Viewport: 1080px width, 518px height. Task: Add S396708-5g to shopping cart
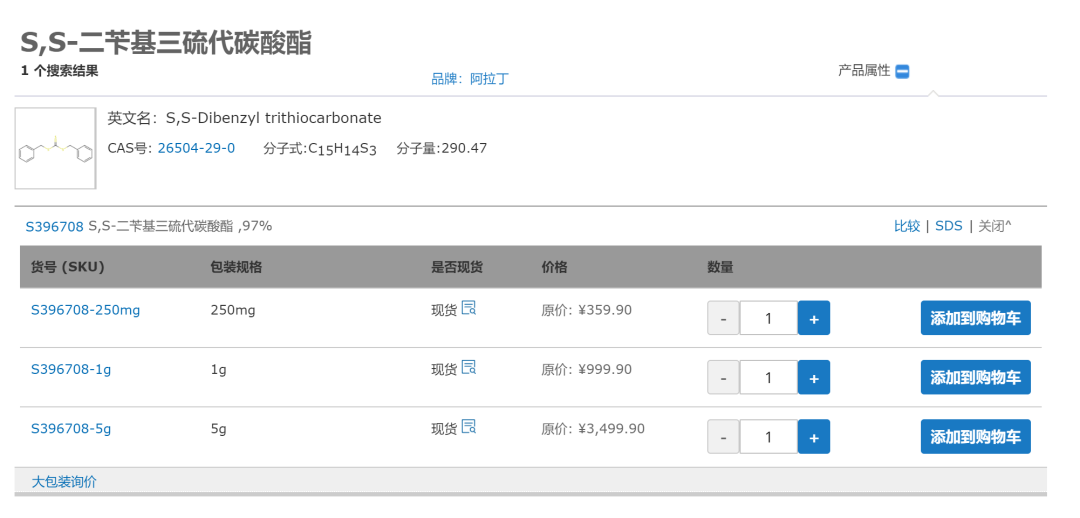975,437
